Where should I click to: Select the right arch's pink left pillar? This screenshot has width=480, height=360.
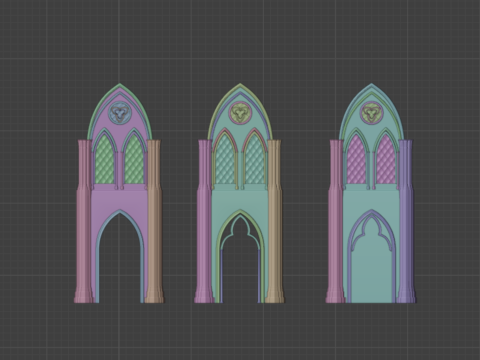[335, 221]
